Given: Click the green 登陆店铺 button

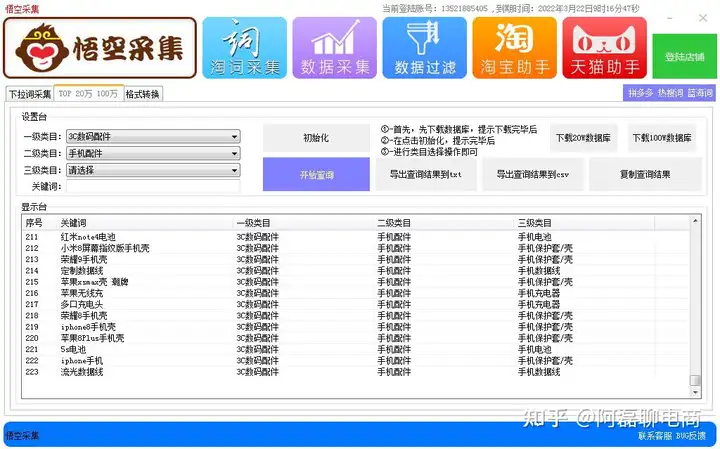Looking at the screenshot, I should (684, 56).
